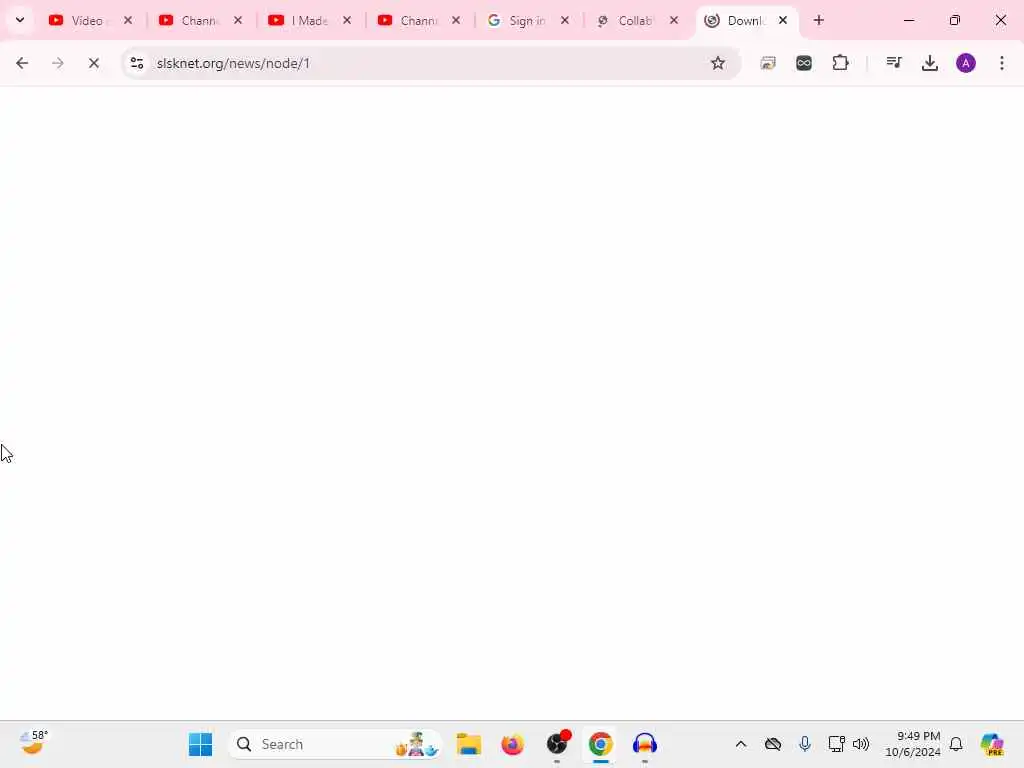The height and width of the screenshot is (768, 1024).
Task: Switch to the I Made YouTube tab
Action: (309, 21)
